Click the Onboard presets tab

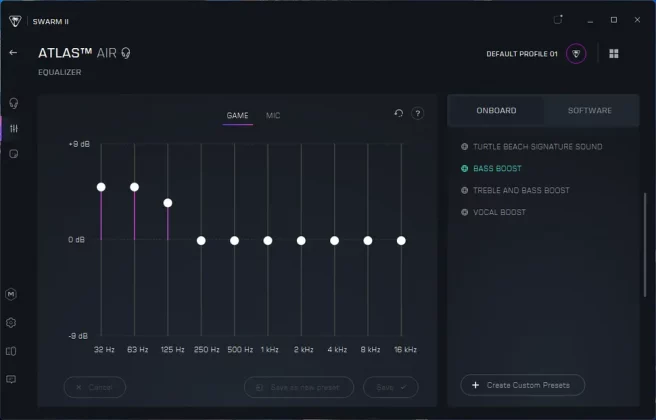[496, 111]
